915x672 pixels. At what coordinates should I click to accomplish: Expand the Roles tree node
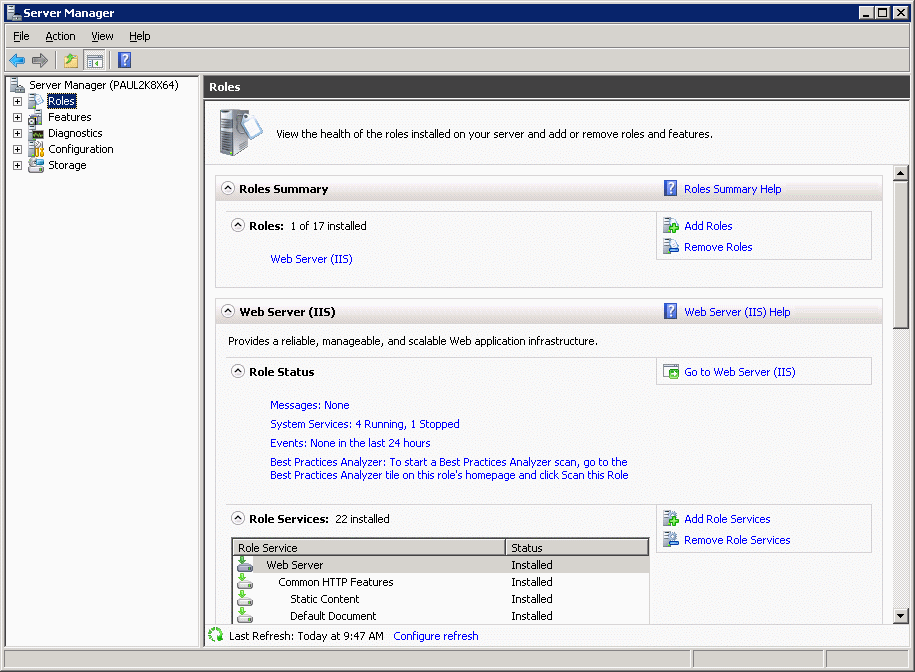(x=18, y=102)
